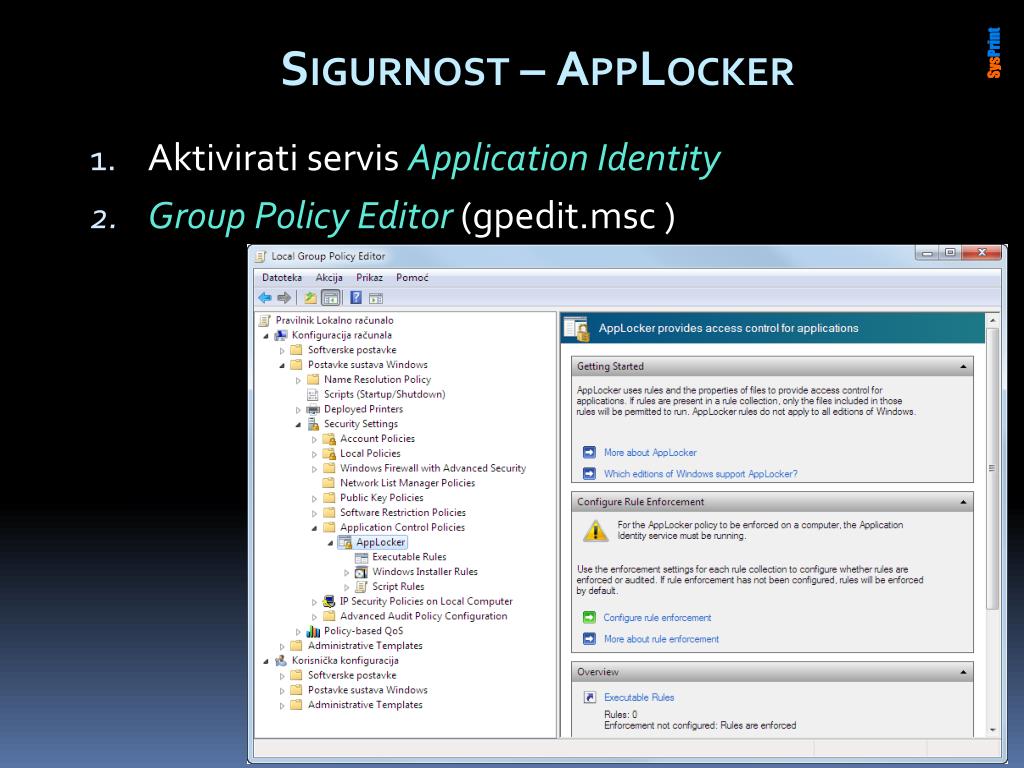Expand the Public Key Policies node
This screenshot has width=1024, height=768.
314,498
